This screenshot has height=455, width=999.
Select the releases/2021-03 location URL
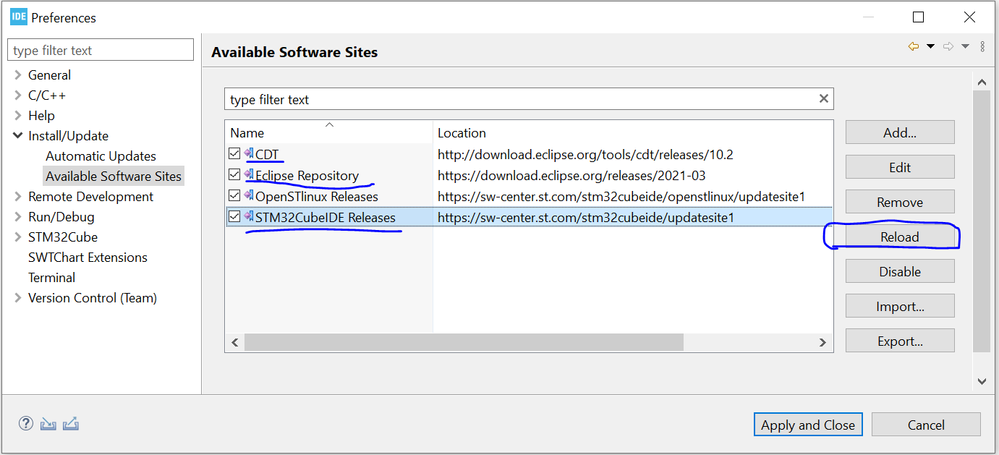[x=571, y=175]
